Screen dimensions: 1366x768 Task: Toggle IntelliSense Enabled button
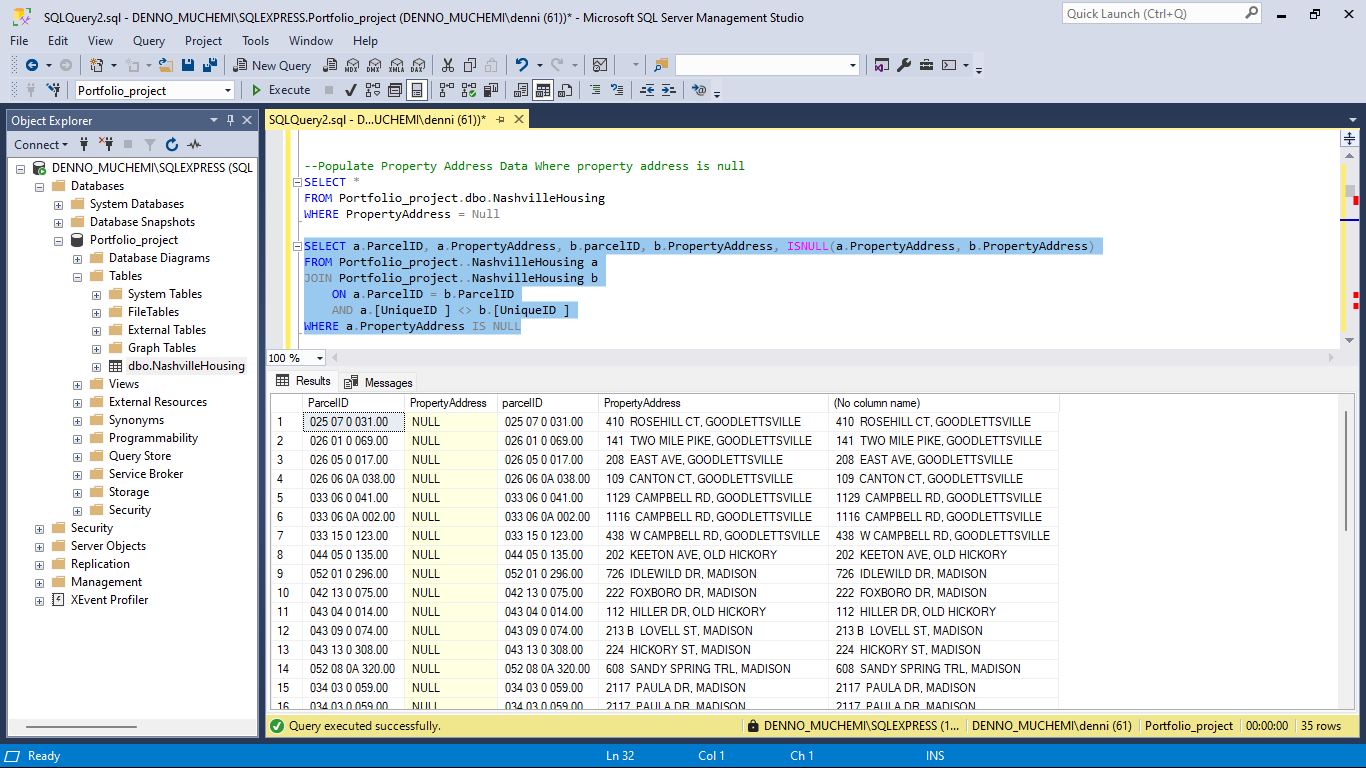[417, 90]
